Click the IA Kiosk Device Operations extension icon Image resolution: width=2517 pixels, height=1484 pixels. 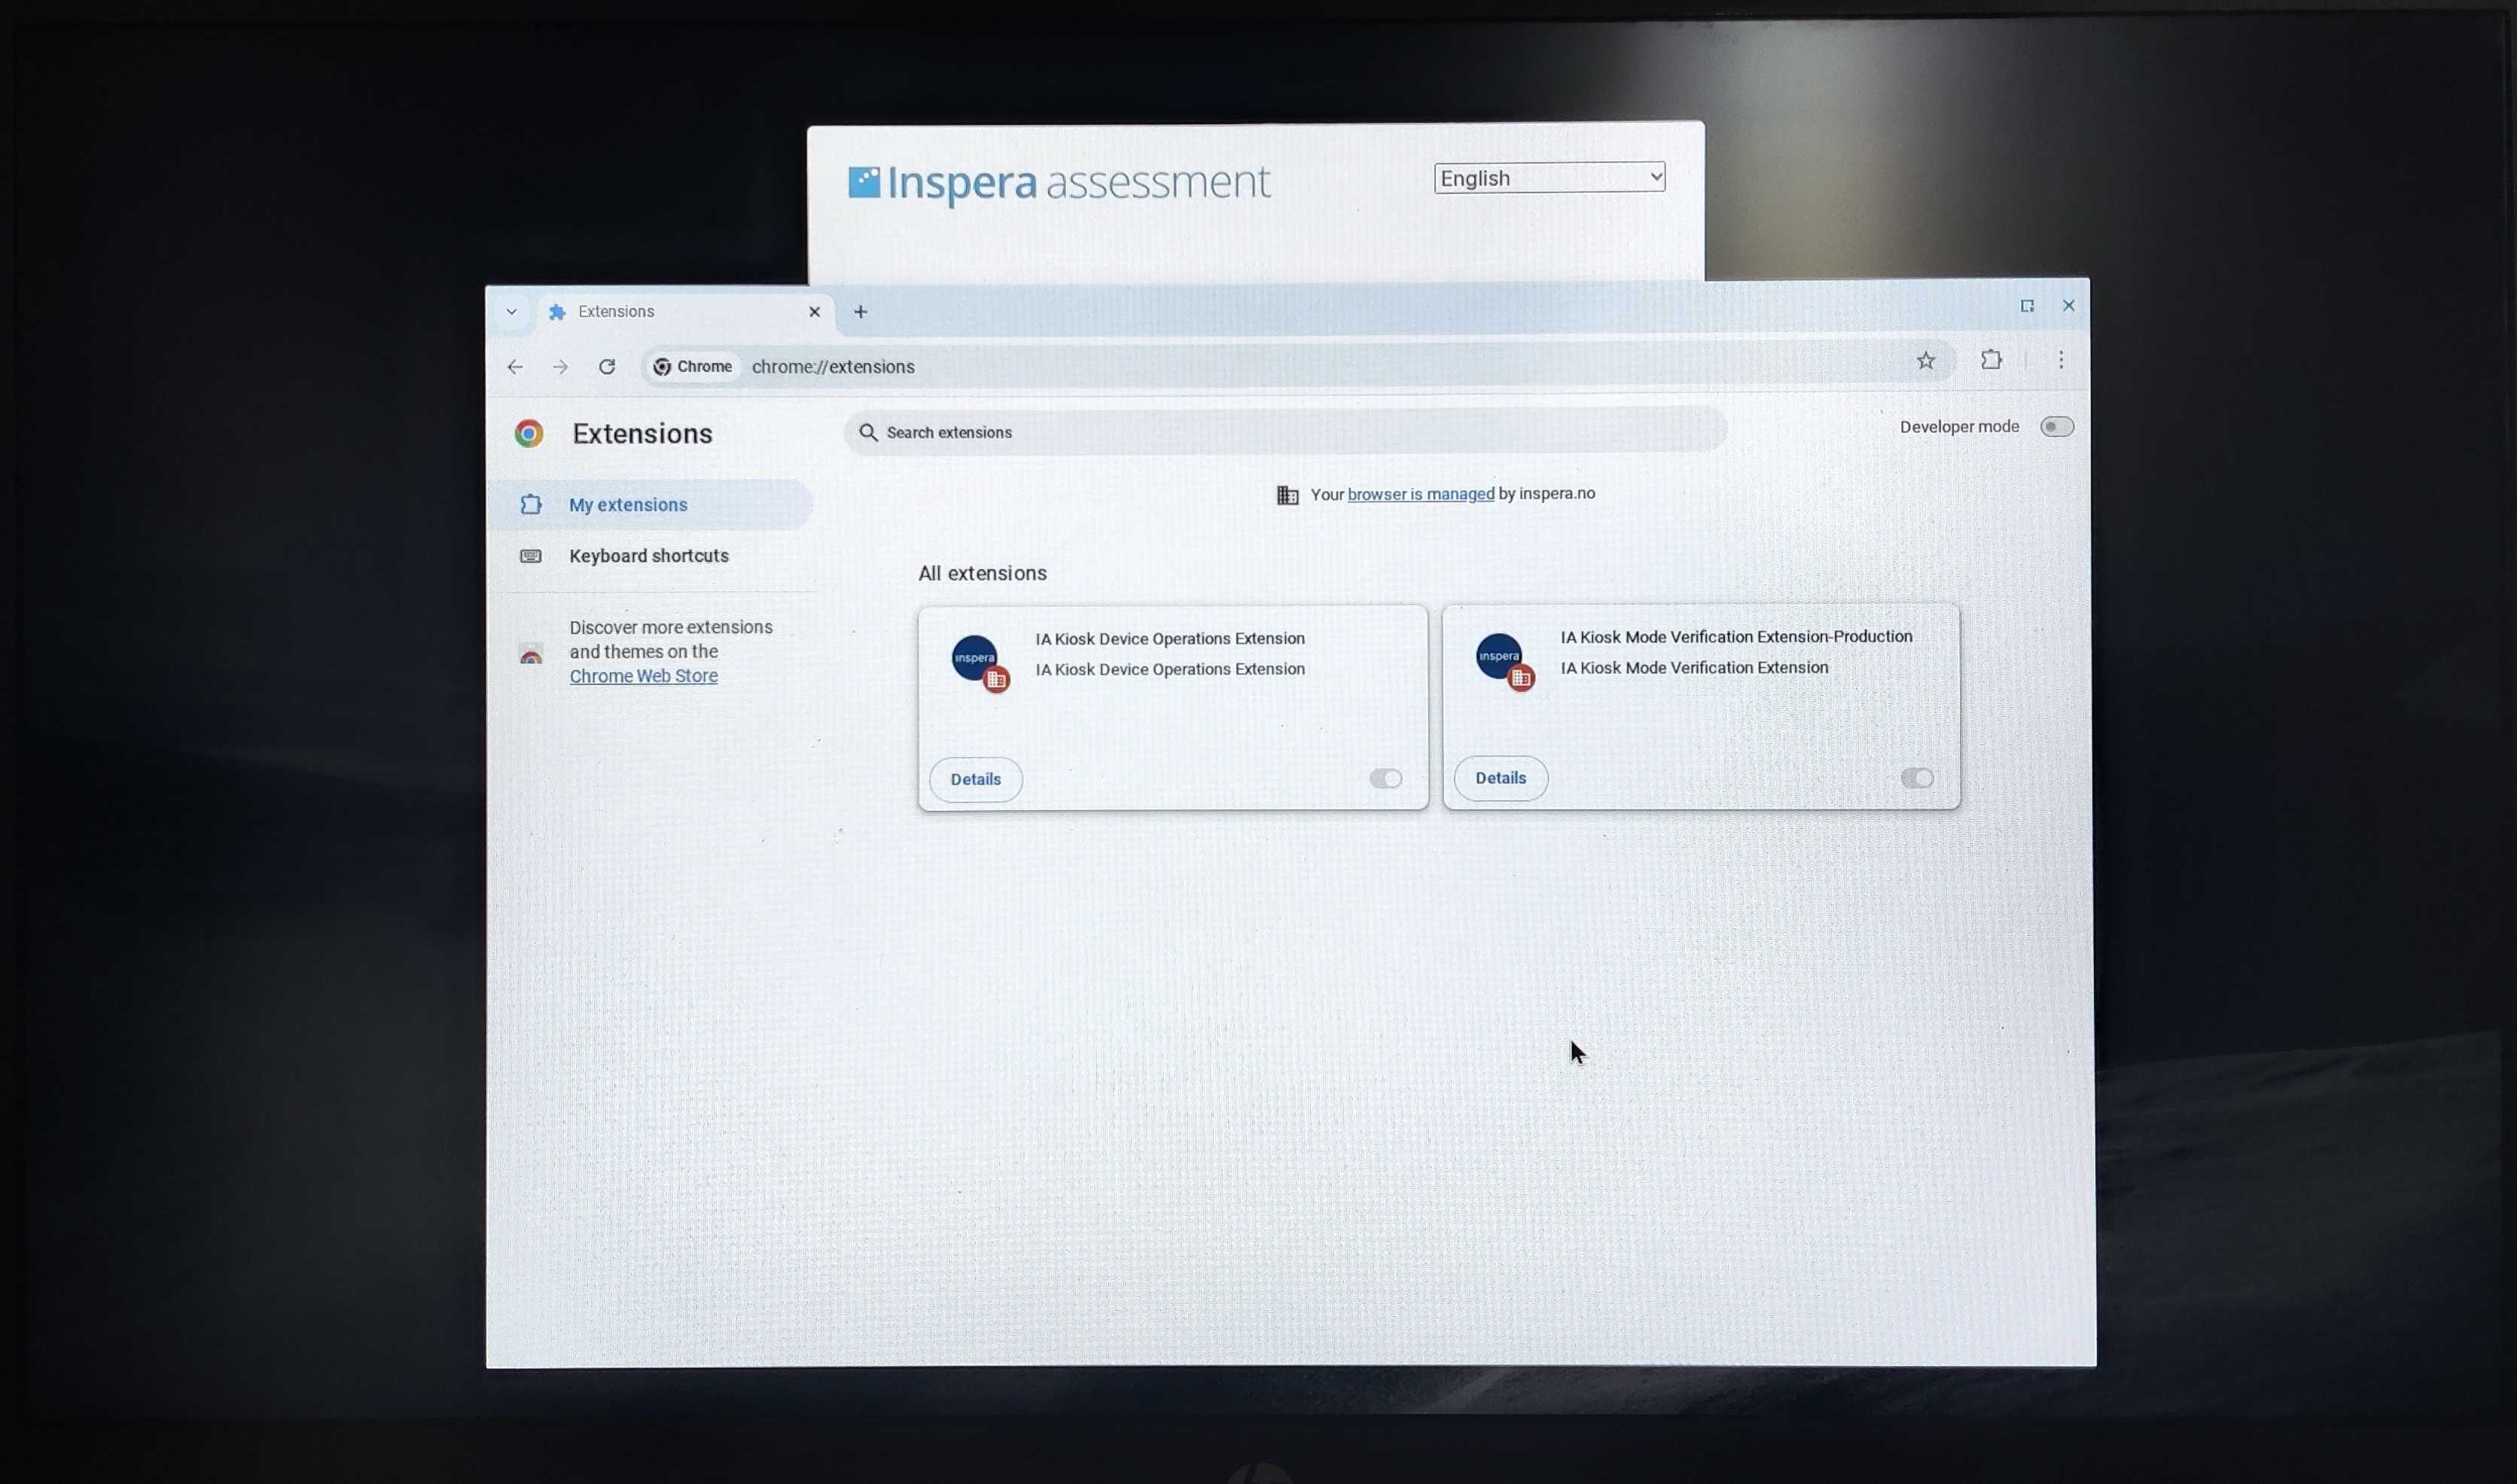979,663
